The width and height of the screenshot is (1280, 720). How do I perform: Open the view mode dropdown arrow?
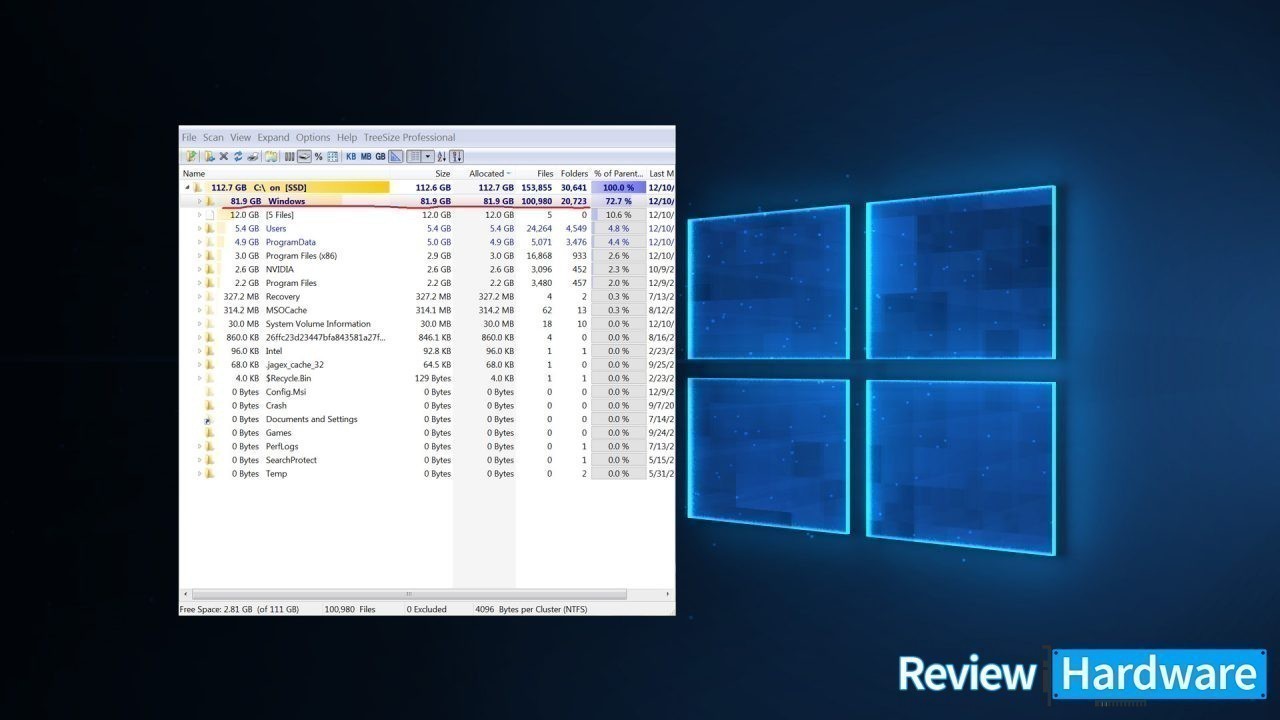point(428,156)
